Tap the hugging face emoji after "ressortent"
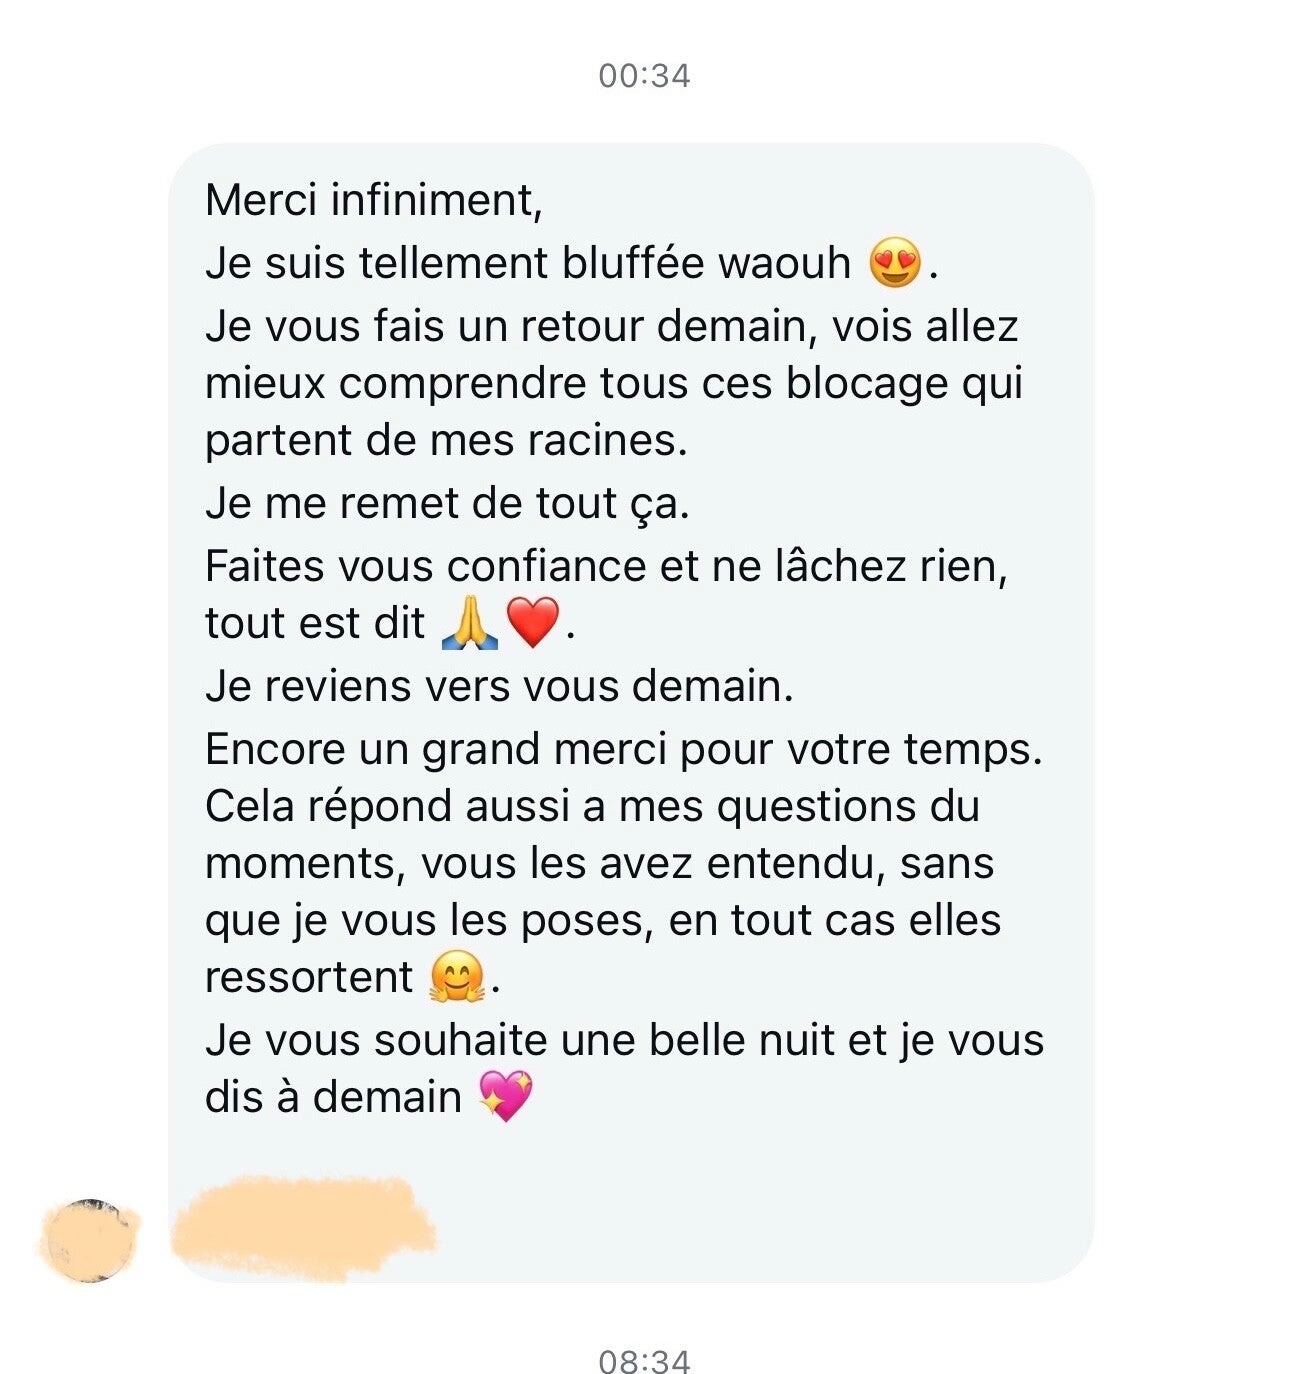The height and width of the screenshot is (1374, 1290). pyautogui.click(x=456, y=977)
